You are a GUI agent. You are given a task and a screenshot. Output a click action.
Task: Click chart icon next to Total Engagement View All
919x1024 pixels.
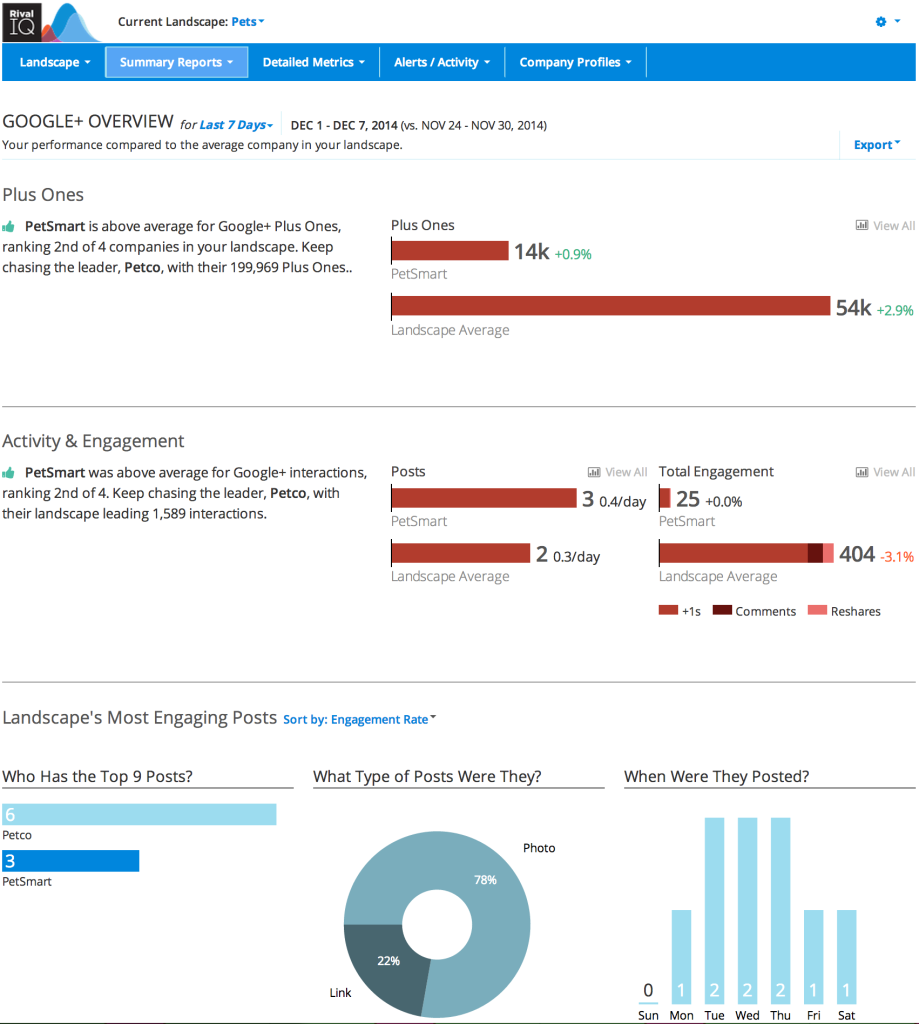pyautogui.click(x=862, y=472)
